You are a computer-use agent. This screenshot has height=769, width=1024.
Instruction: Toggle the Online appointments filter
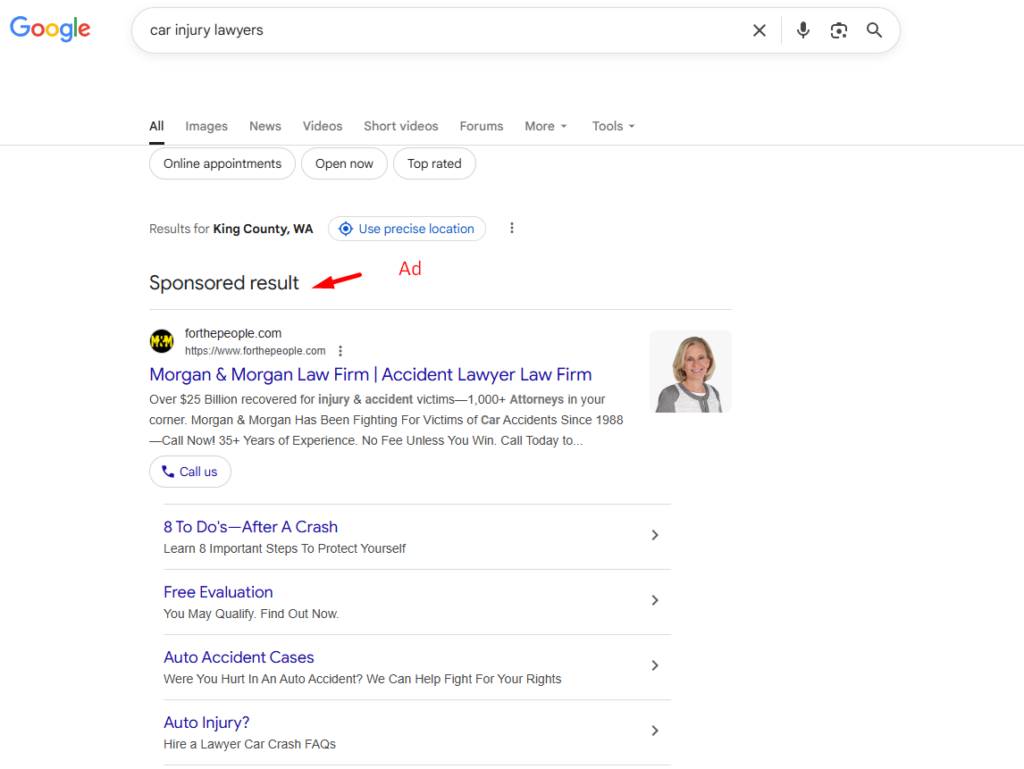pyautogui.click(x=221, y=163)
